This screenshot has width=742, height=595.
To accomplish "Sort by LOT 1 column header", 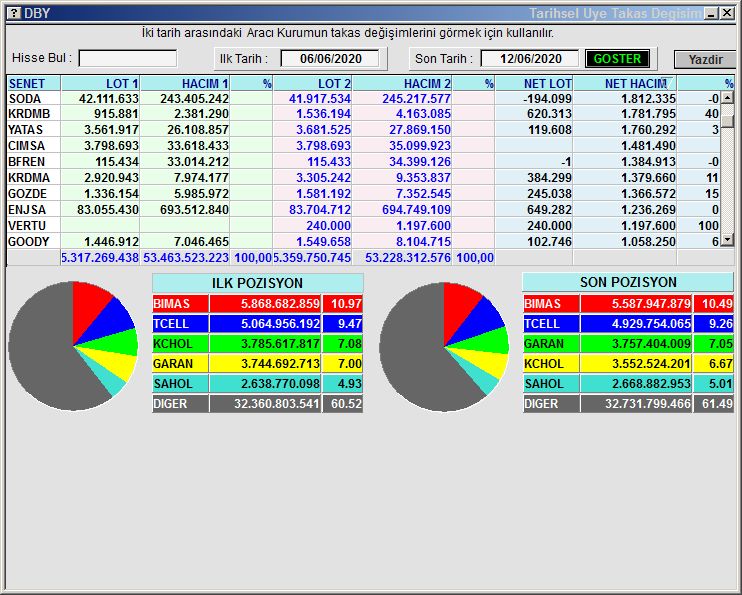I will (100, 83).
